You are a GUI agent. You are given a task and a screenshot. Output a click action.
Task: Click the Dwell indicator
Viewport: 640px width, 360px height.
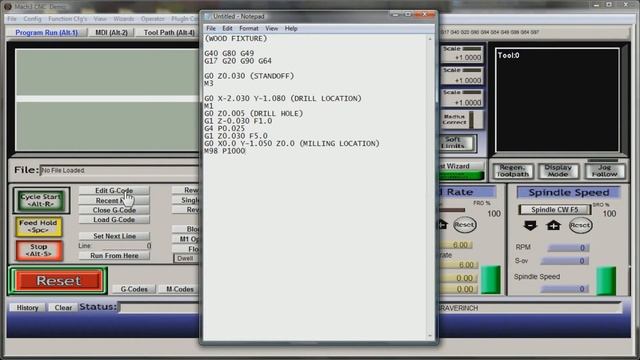pos(186,258)
